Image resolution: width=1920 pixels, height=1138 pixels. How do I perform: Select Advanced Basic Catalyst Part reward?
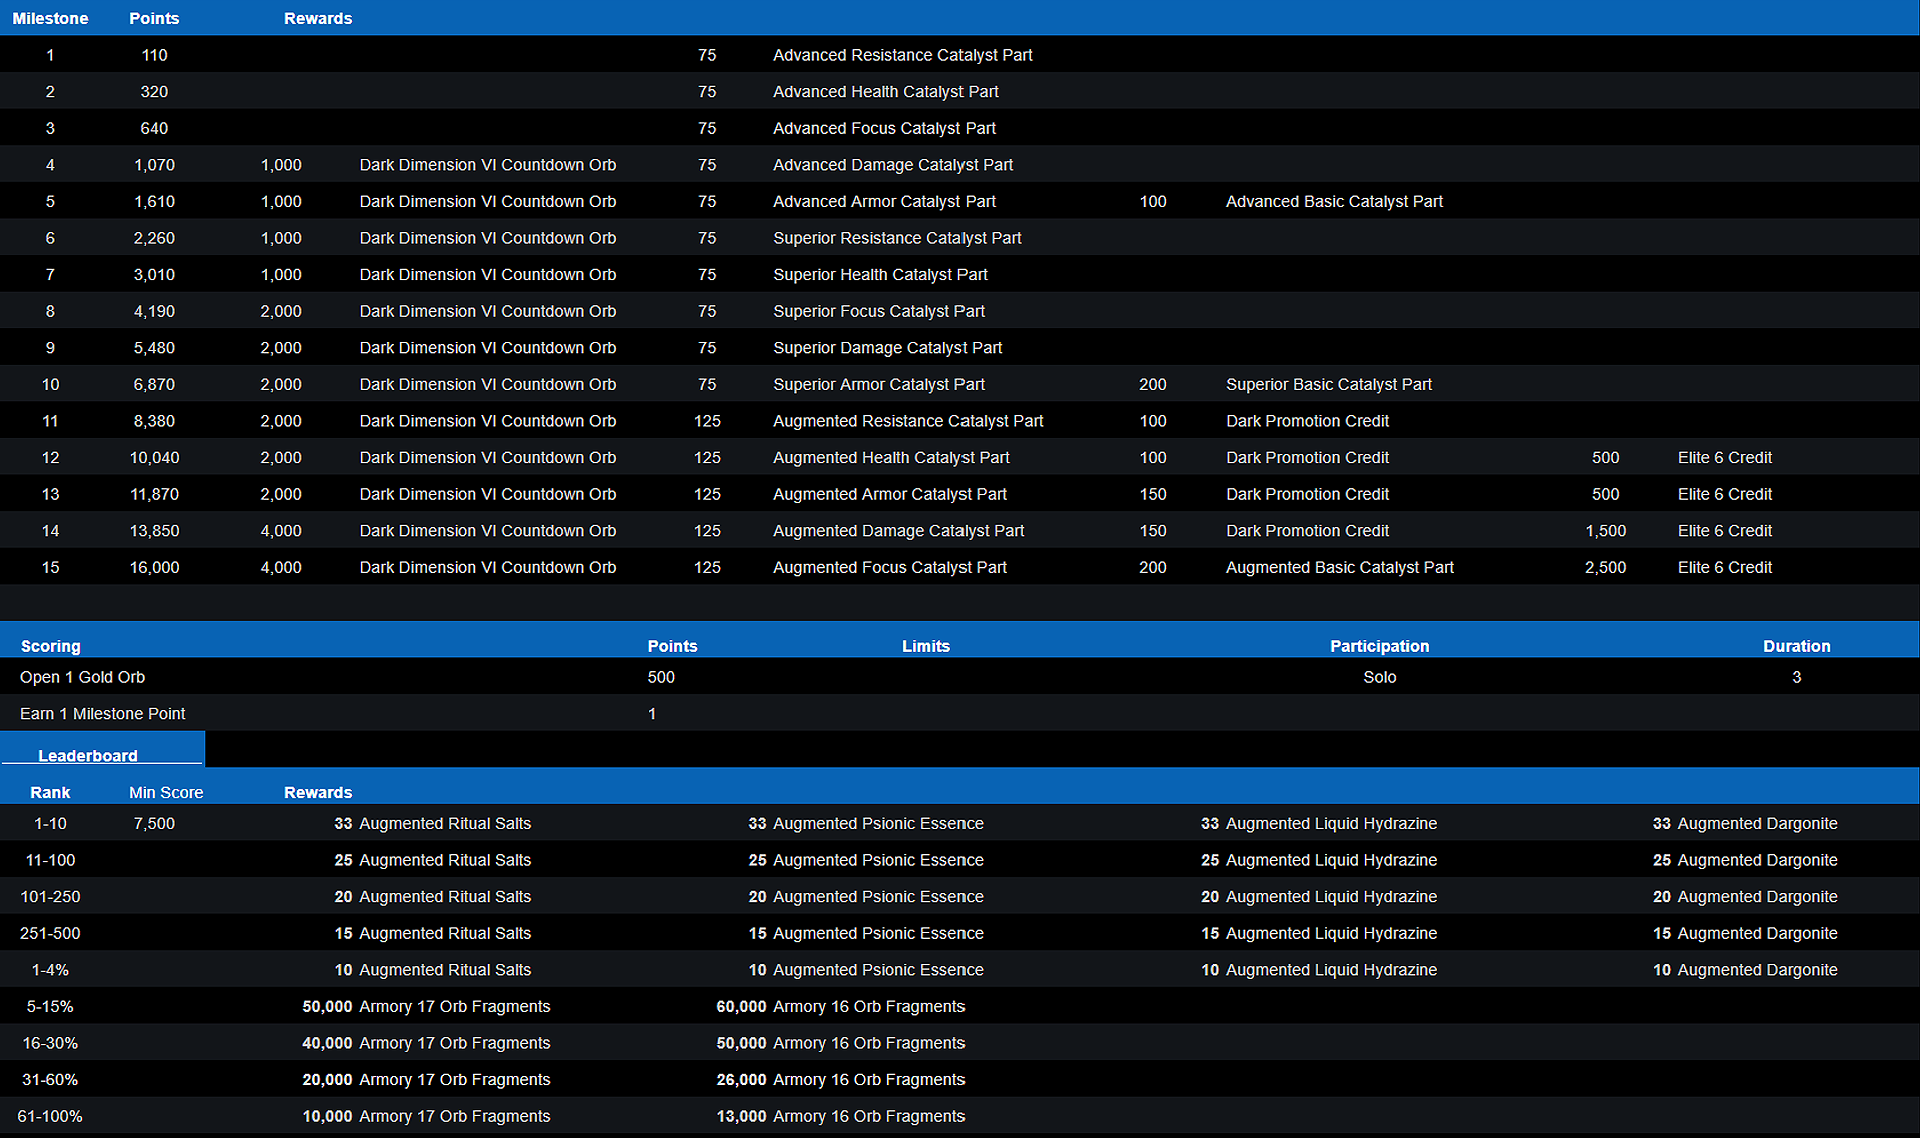[x=1334, y=201]
